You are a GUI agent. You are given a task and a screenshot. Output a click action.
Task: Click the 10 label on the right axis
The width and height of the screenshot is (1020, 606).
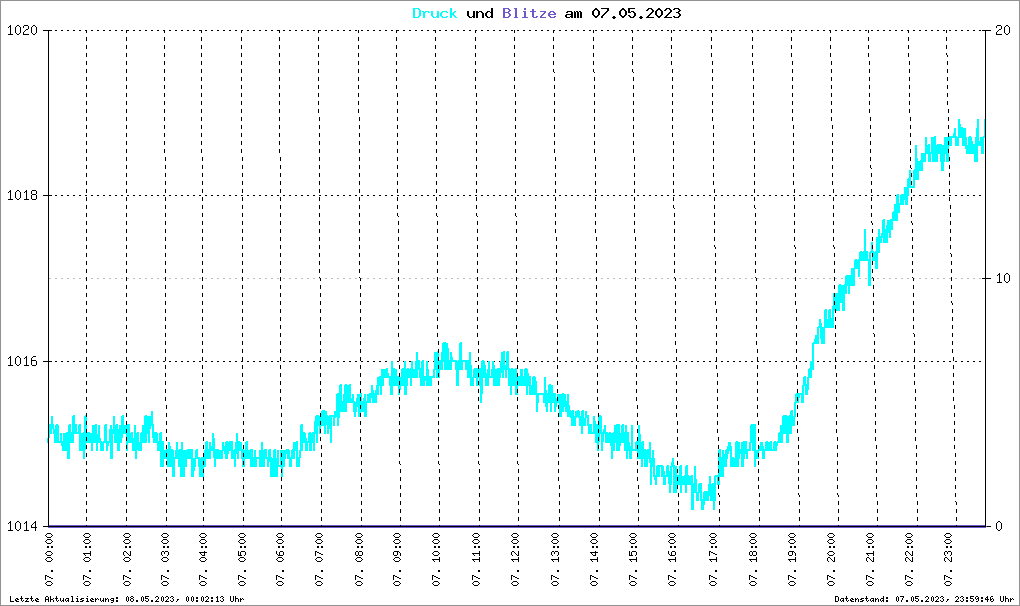pyautogui.click(x=1000, y=278)
